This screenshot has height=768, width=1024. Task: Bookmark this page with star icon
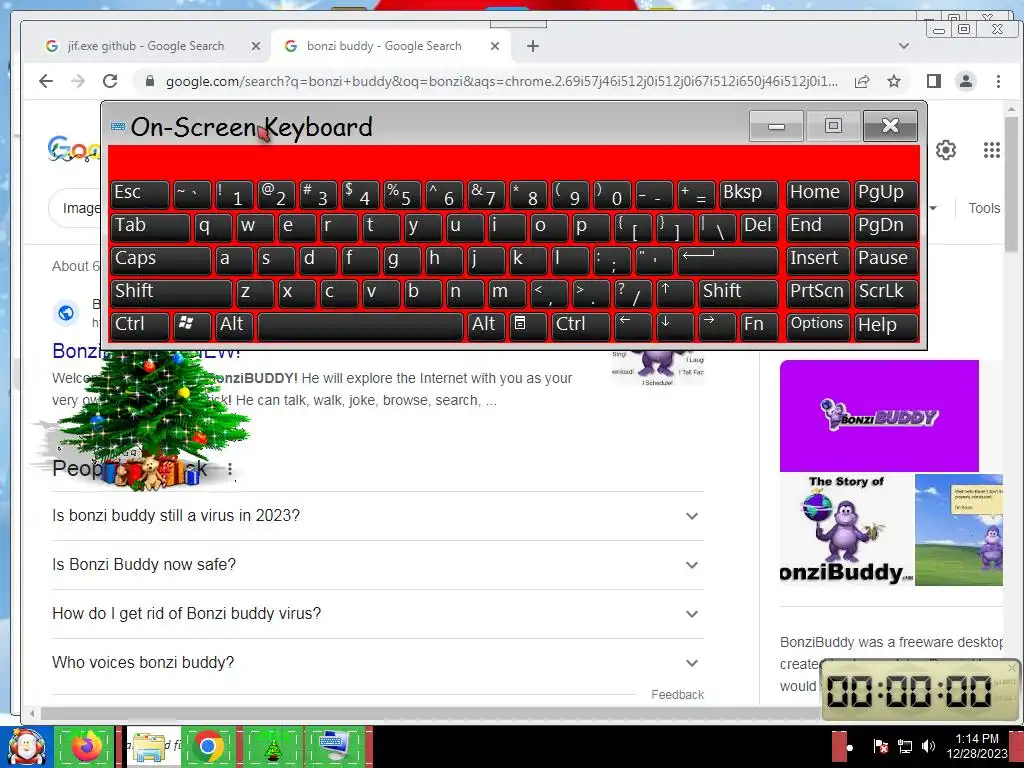pyautogui.click(x=894, y=81)
